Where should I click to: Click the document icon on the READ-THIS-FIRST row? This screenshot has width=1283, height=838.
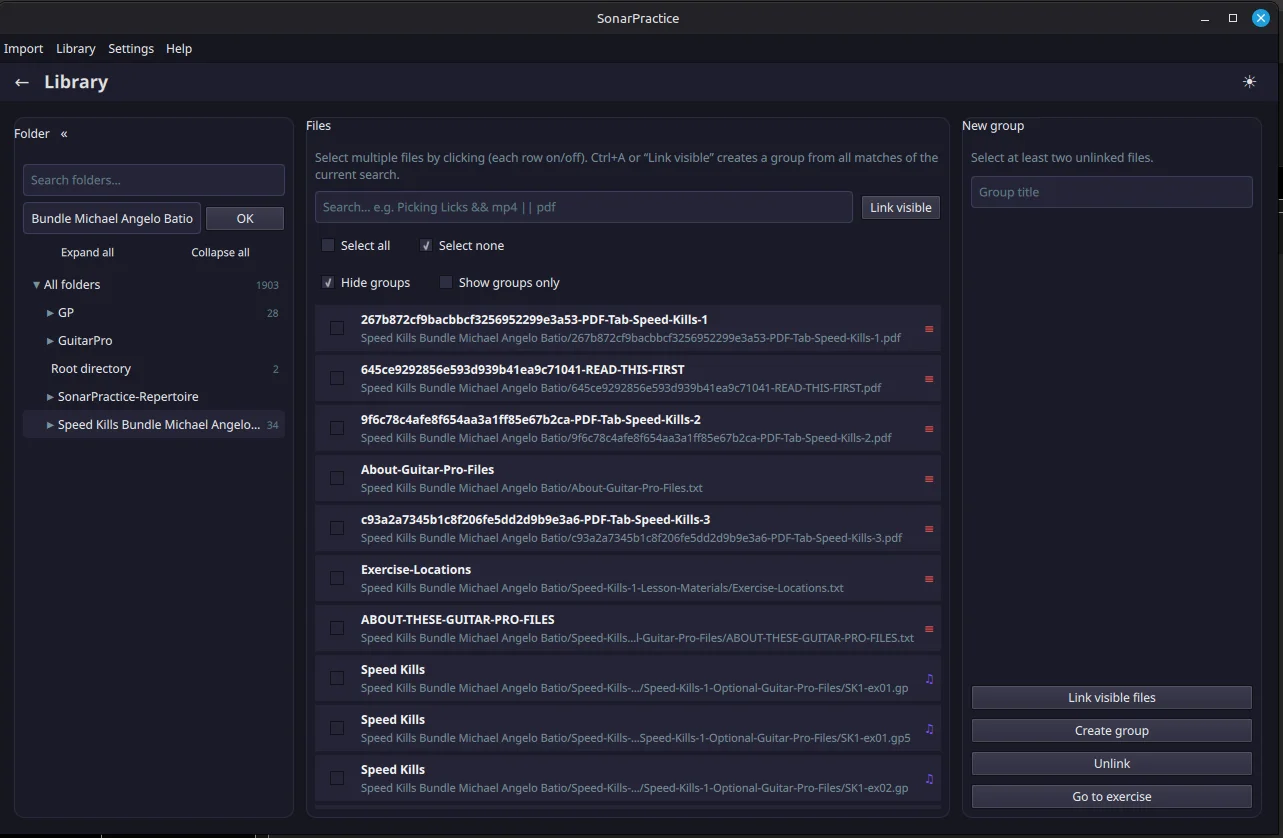[929, 379]
